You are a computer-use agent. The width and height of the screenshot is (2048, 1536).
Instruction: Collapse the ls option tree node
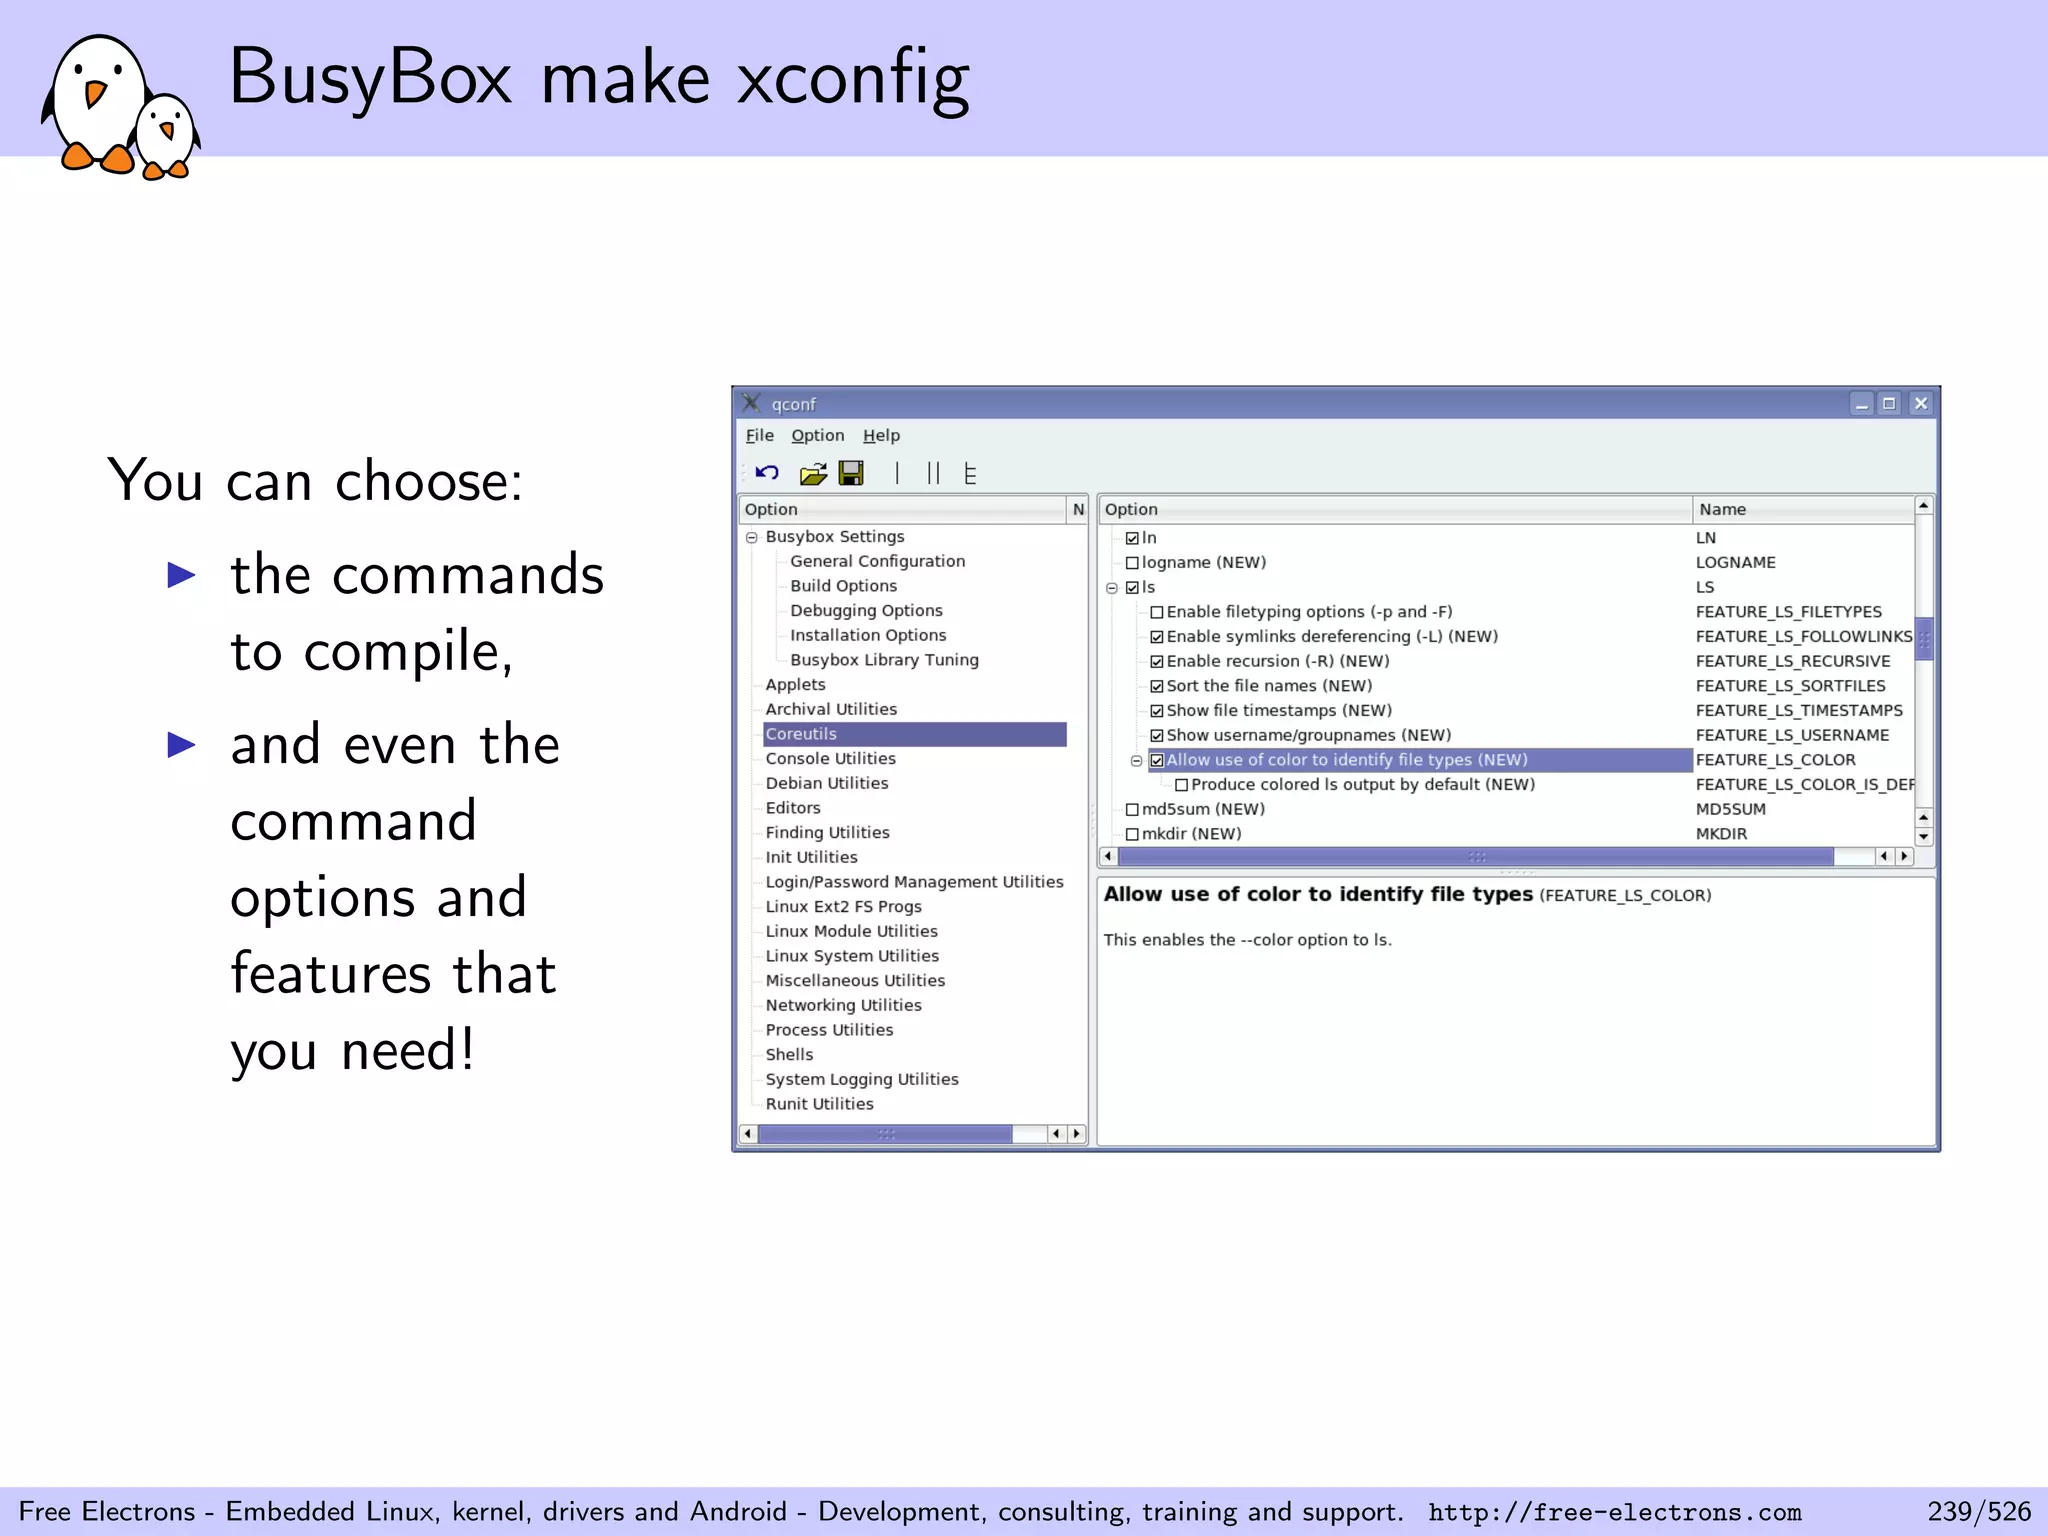(x=1111, y=588)
